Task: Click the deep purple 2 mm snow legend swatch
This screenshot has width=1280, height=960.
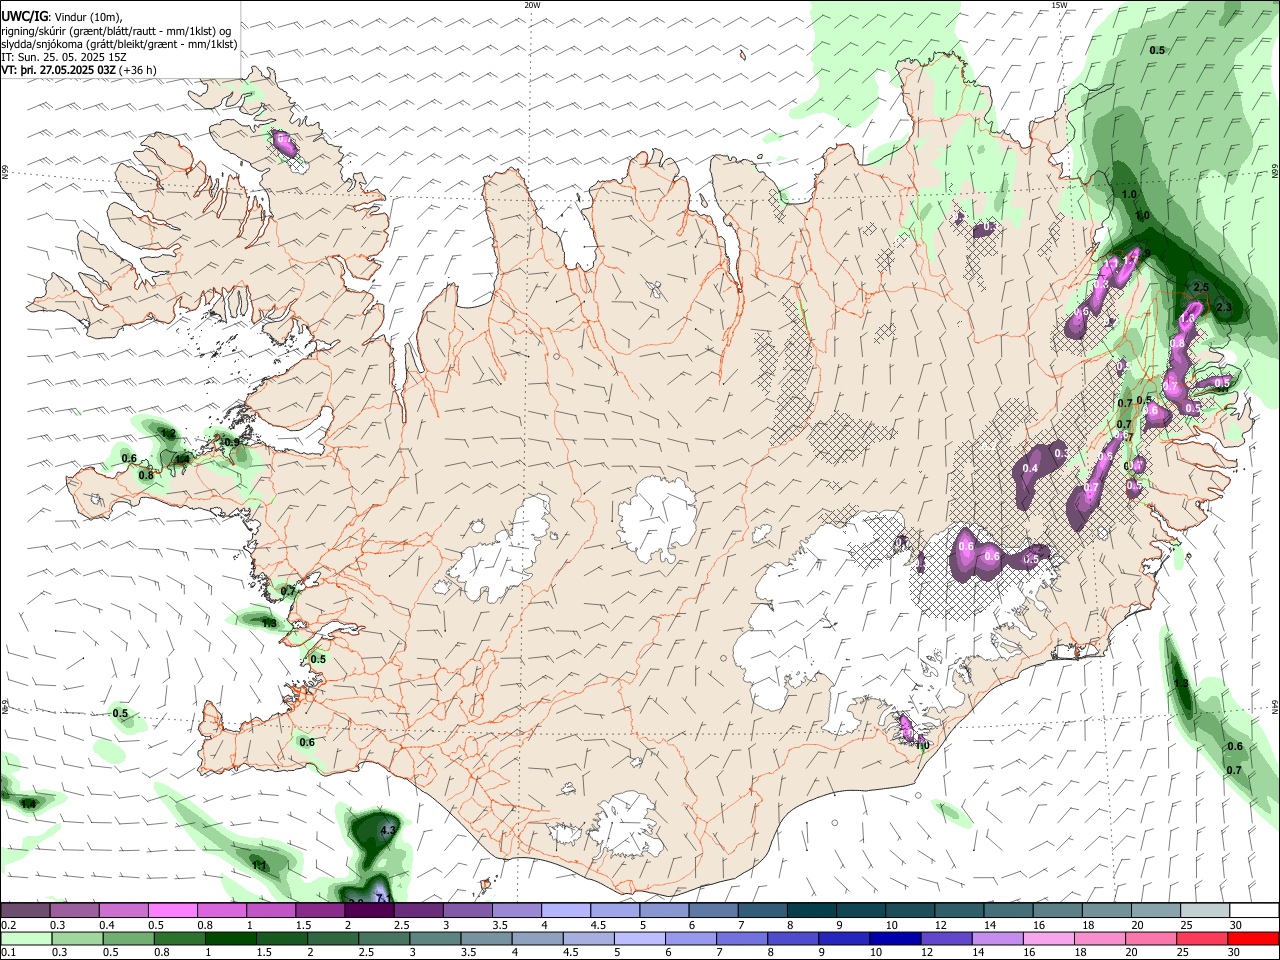Action: pyautogui.click(x=369, y=910)
